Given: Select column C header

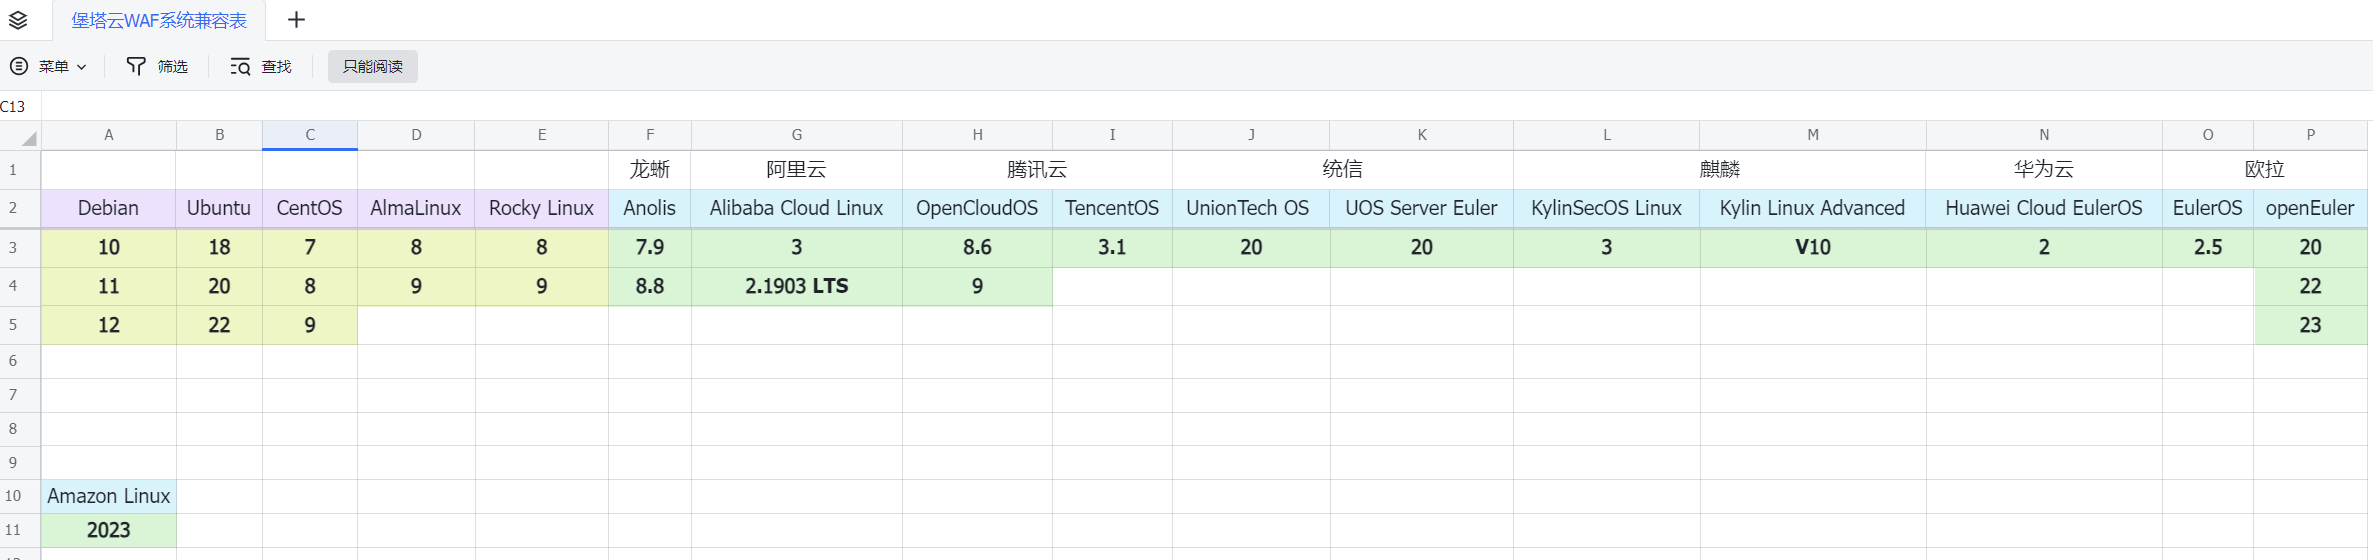Looking at the screenshot, I should tap(310, 135).
